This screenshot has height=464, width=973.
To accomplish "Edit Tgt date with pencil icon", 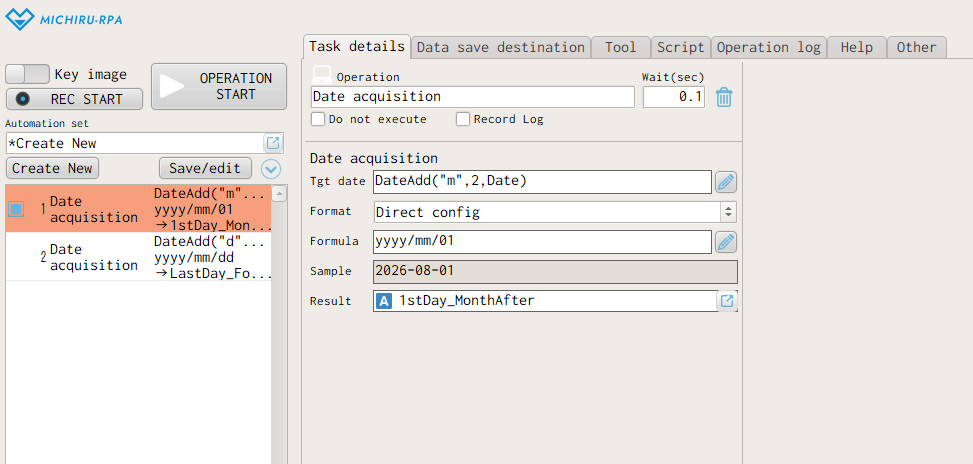I will tap(726, 182).
